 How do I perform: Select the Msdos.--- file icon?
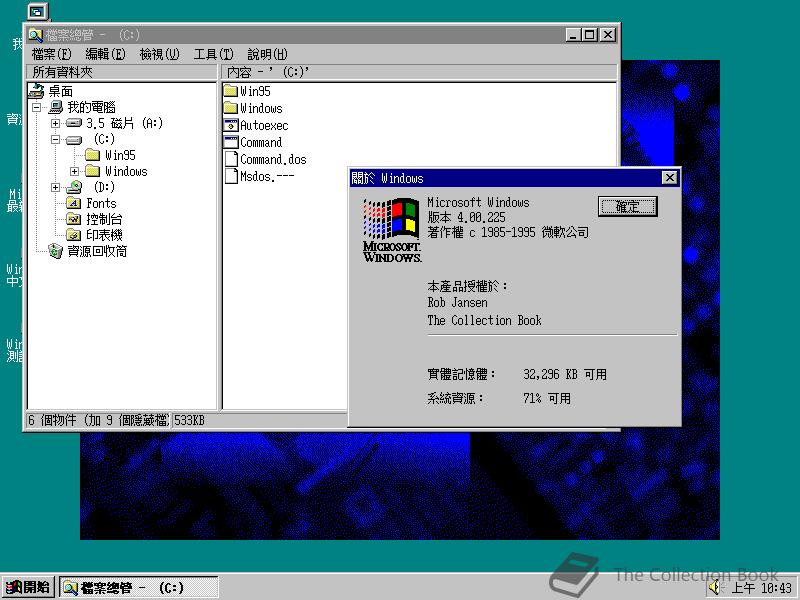point(231,176)
